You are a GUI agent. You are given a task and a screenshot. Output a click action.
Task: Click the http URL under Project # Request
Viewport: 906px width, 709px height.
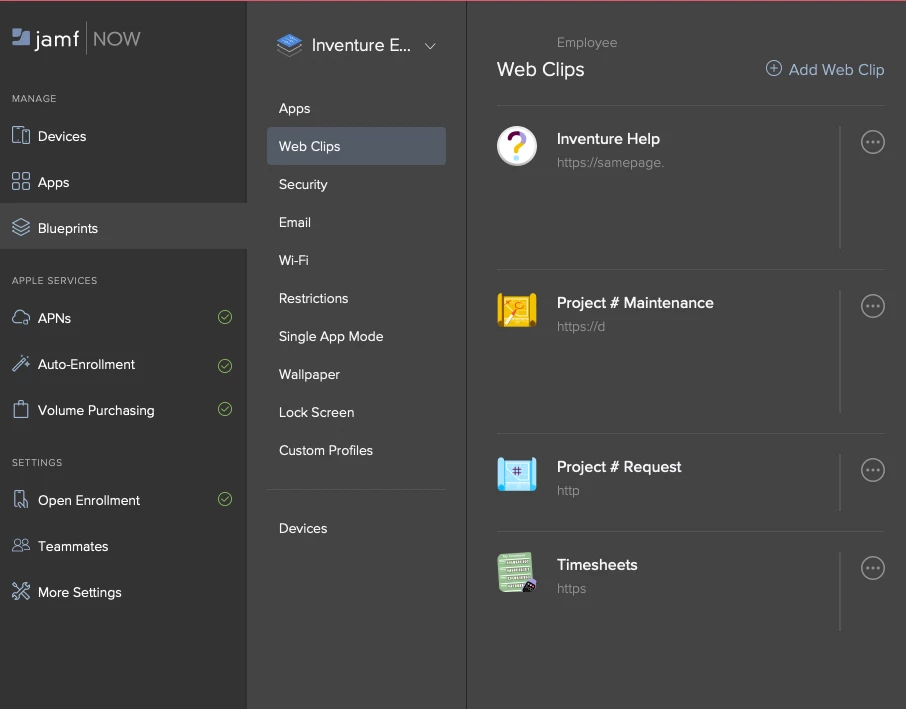pos(568,491)
